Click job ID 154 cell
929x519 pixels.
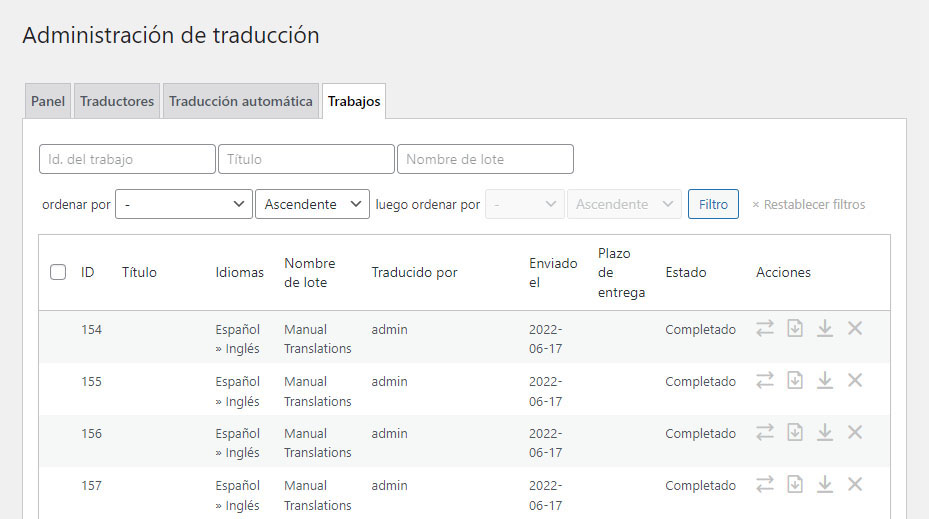[91, 329]
